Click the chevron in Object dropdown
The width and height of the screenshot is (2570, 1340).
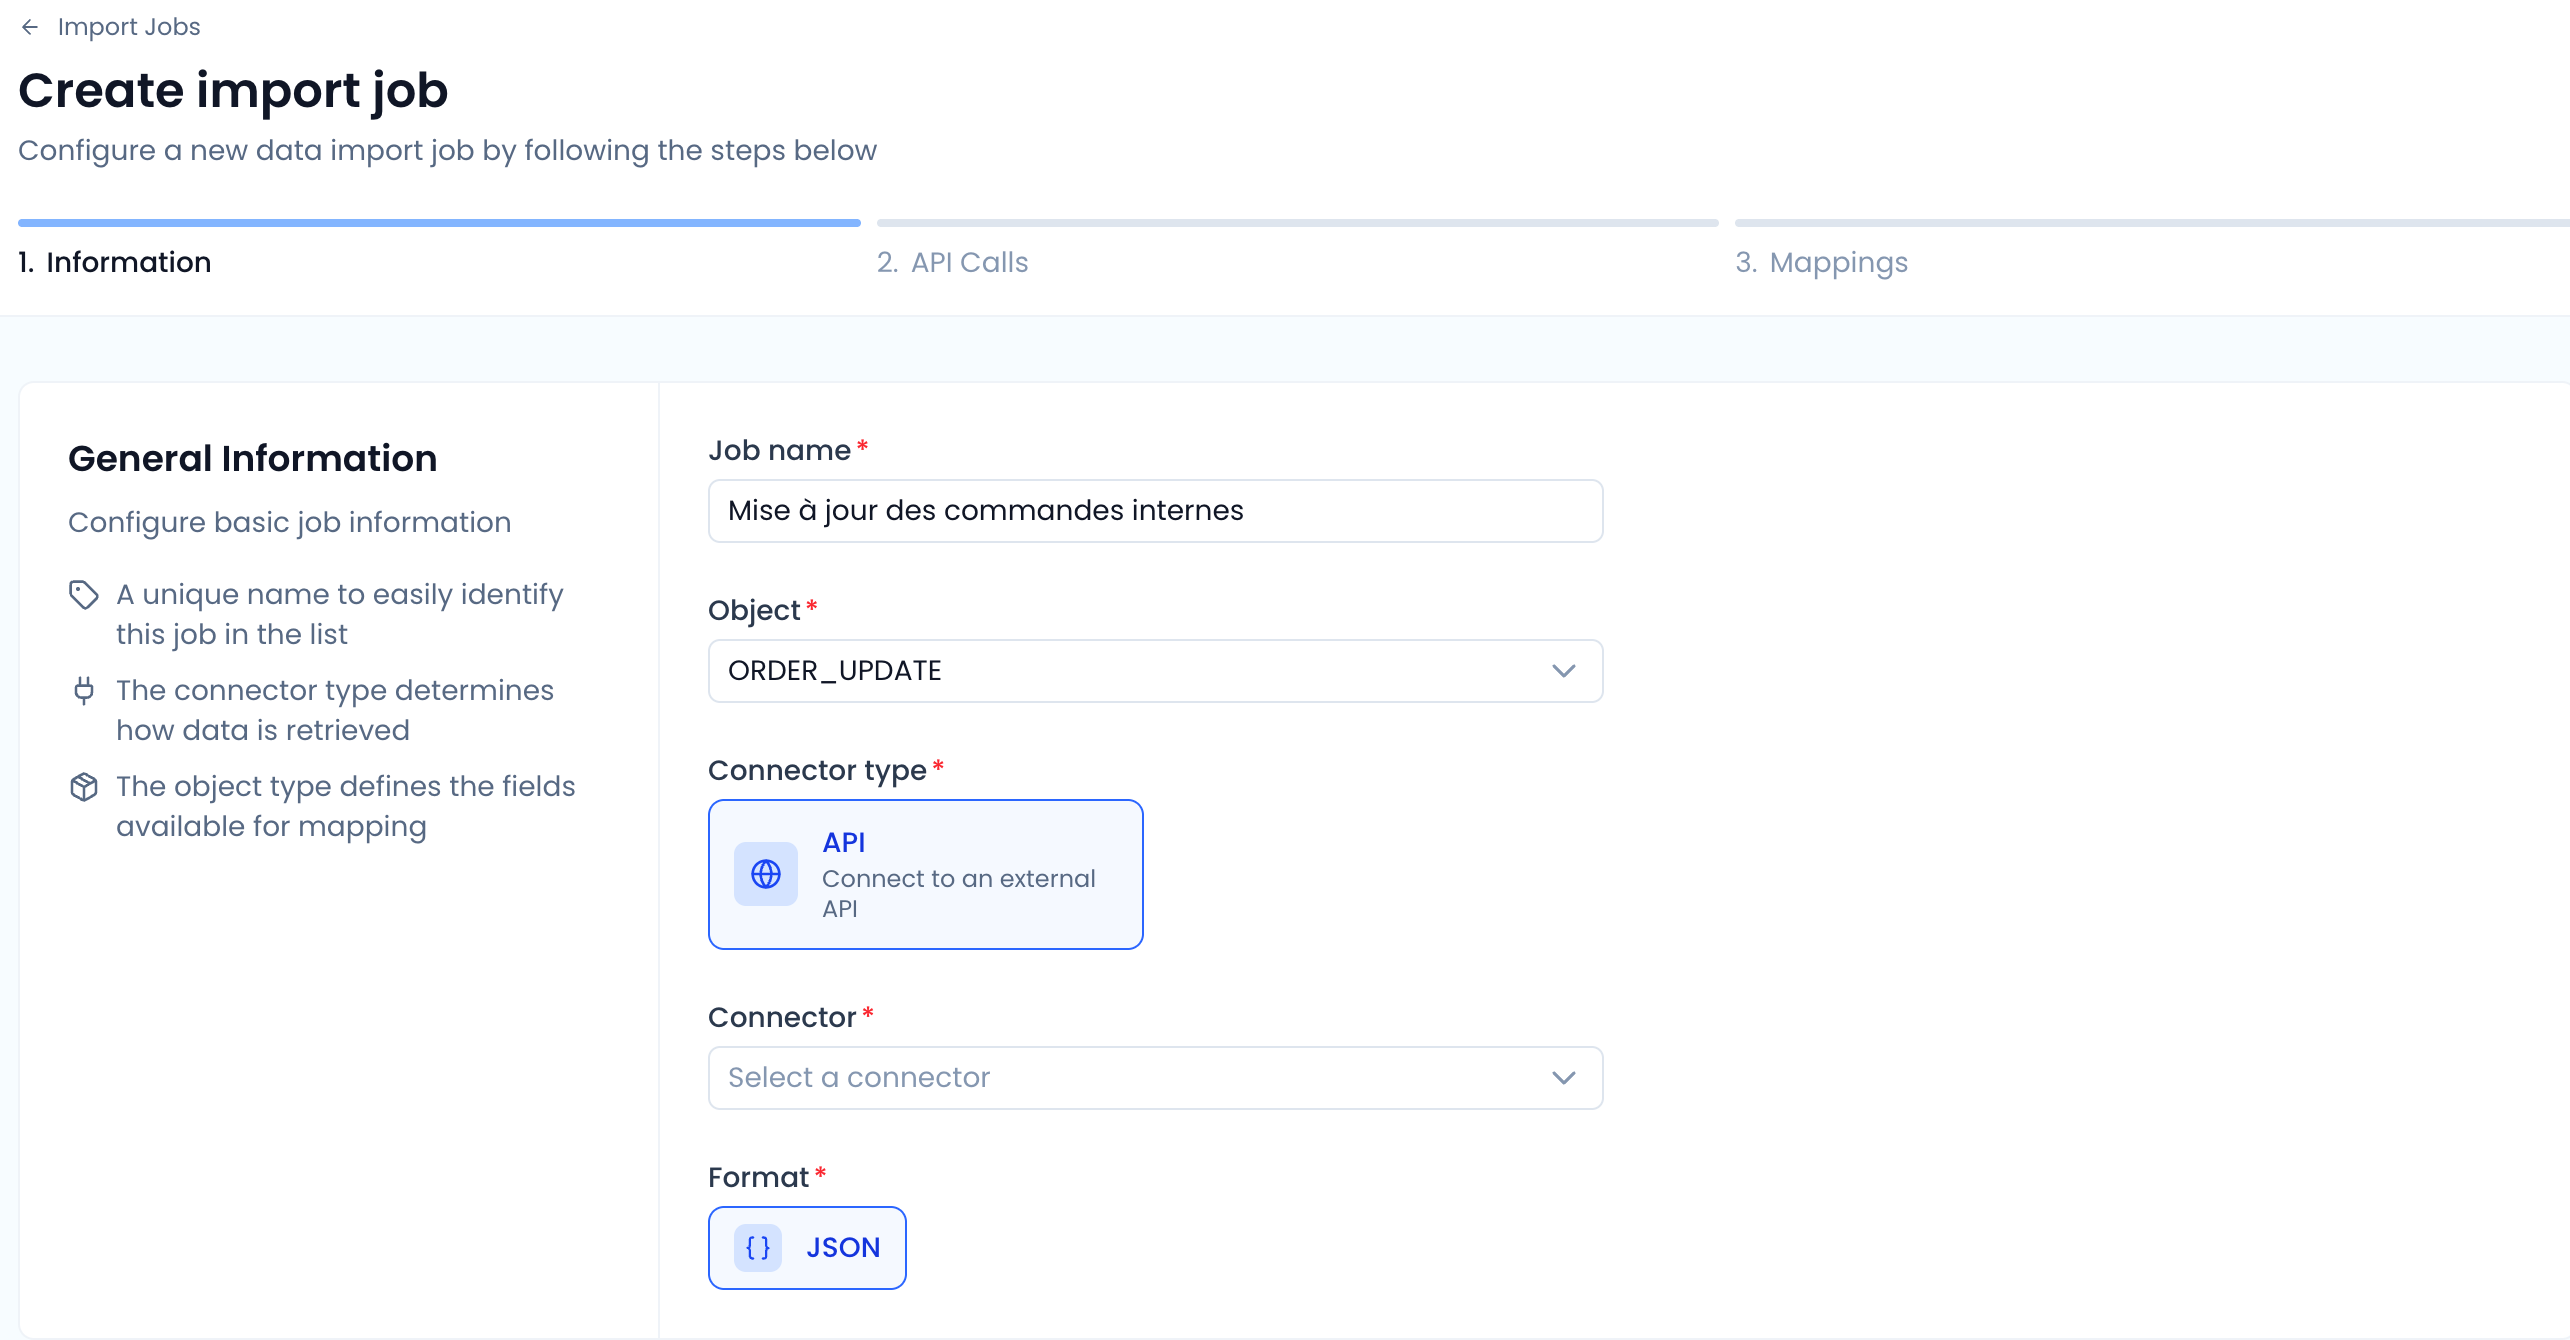1563,671
